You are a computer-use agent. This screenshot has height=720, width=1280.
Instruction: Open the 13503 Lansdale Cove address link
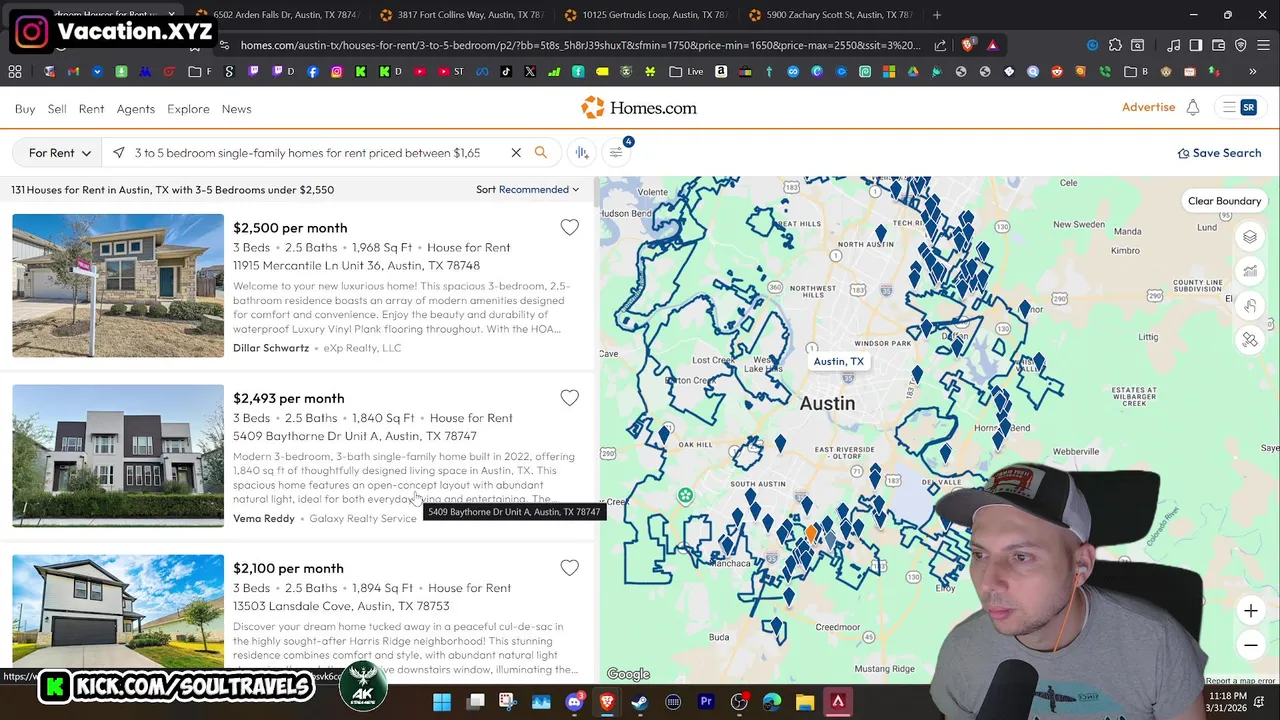click(341, 606)
